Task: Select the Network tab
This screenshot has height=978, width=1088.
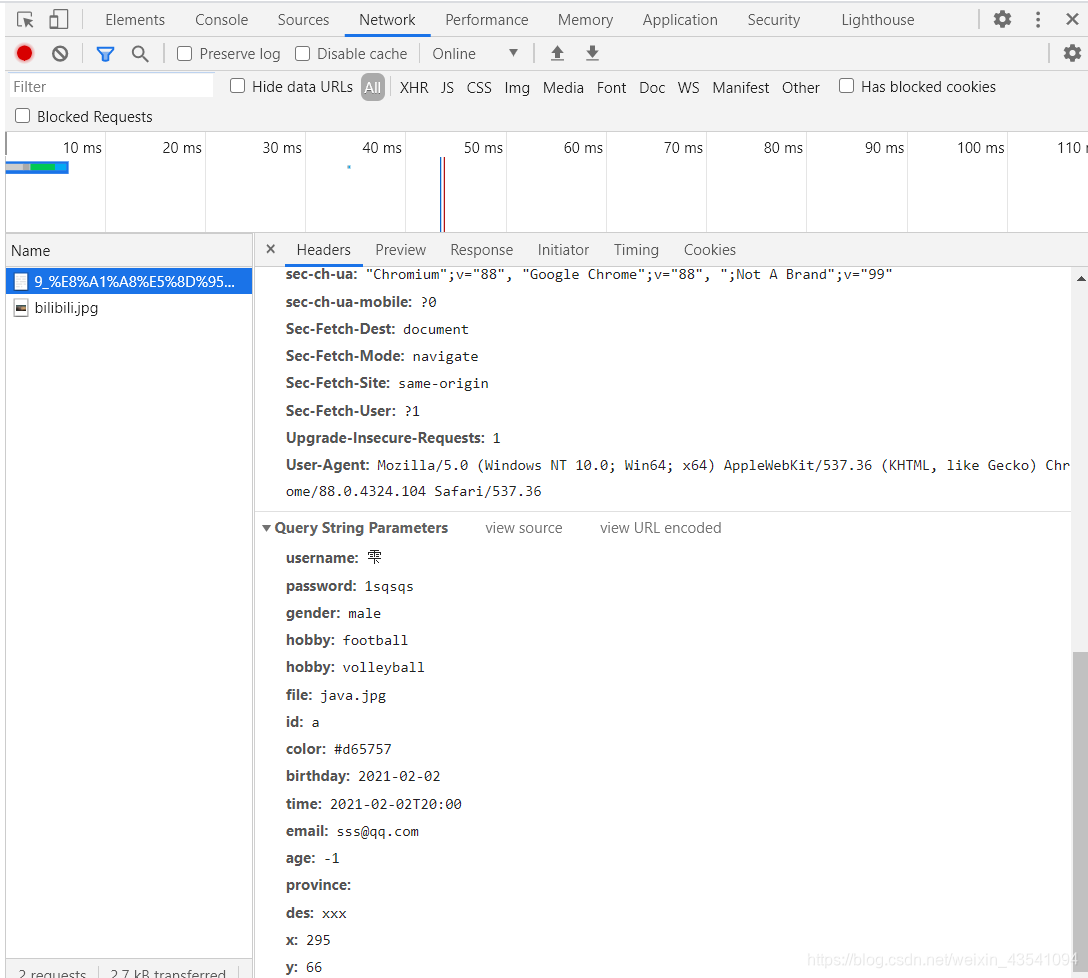Action: click(387, 19)
